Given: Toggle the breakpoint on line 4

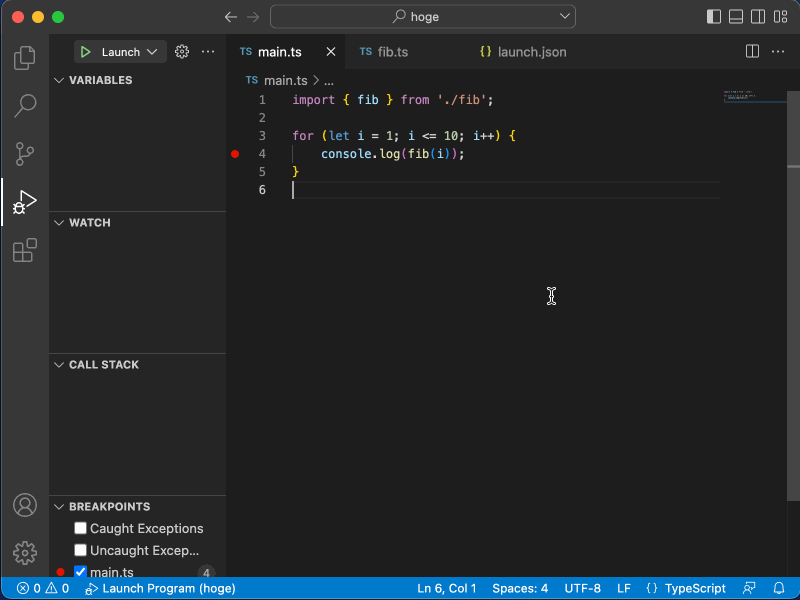Looking at the screenshot, I should [235, 154].
